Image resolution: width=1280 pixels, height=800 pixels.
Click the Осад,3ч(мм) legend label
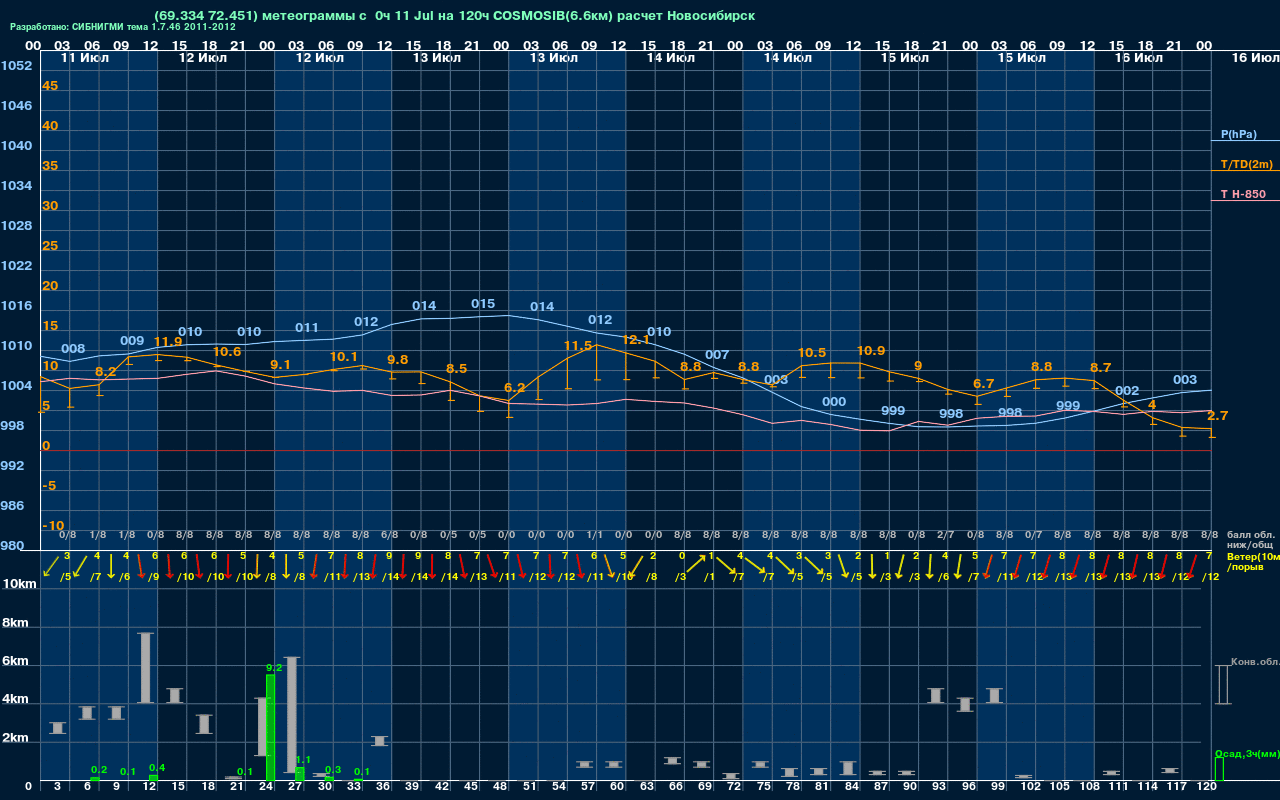[x=1247, y=753]
